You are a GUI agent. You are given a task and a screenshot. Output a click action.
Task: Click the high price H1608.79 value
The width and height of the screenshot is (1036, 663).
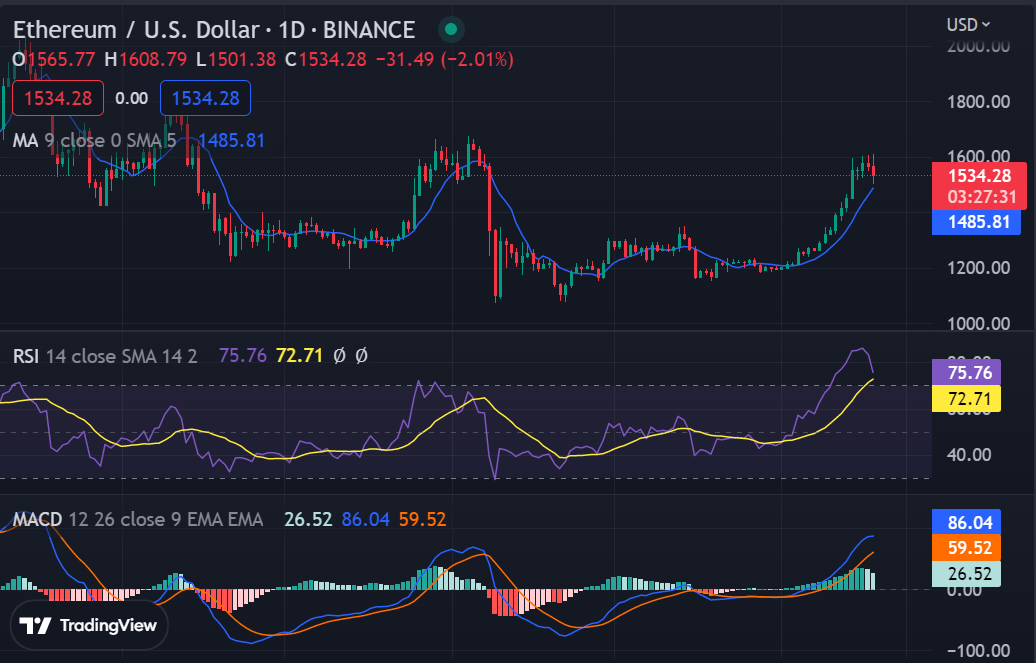[x=145, y=59]
